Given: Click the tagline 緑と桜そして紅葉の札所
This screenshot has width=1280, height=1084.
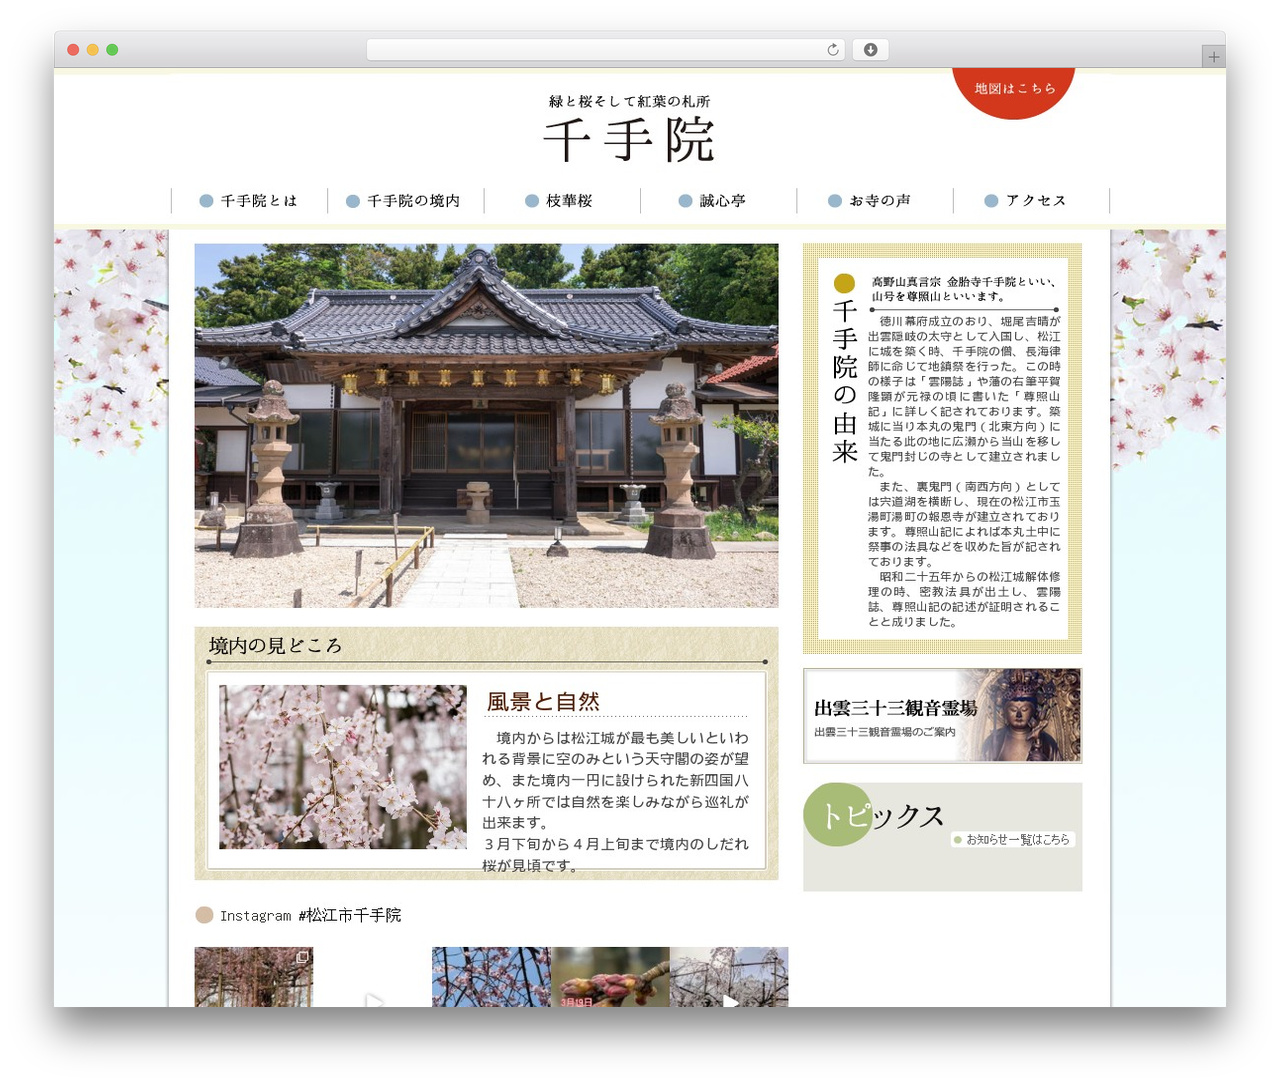Looking at the screenshot, I should coord(629,101).
